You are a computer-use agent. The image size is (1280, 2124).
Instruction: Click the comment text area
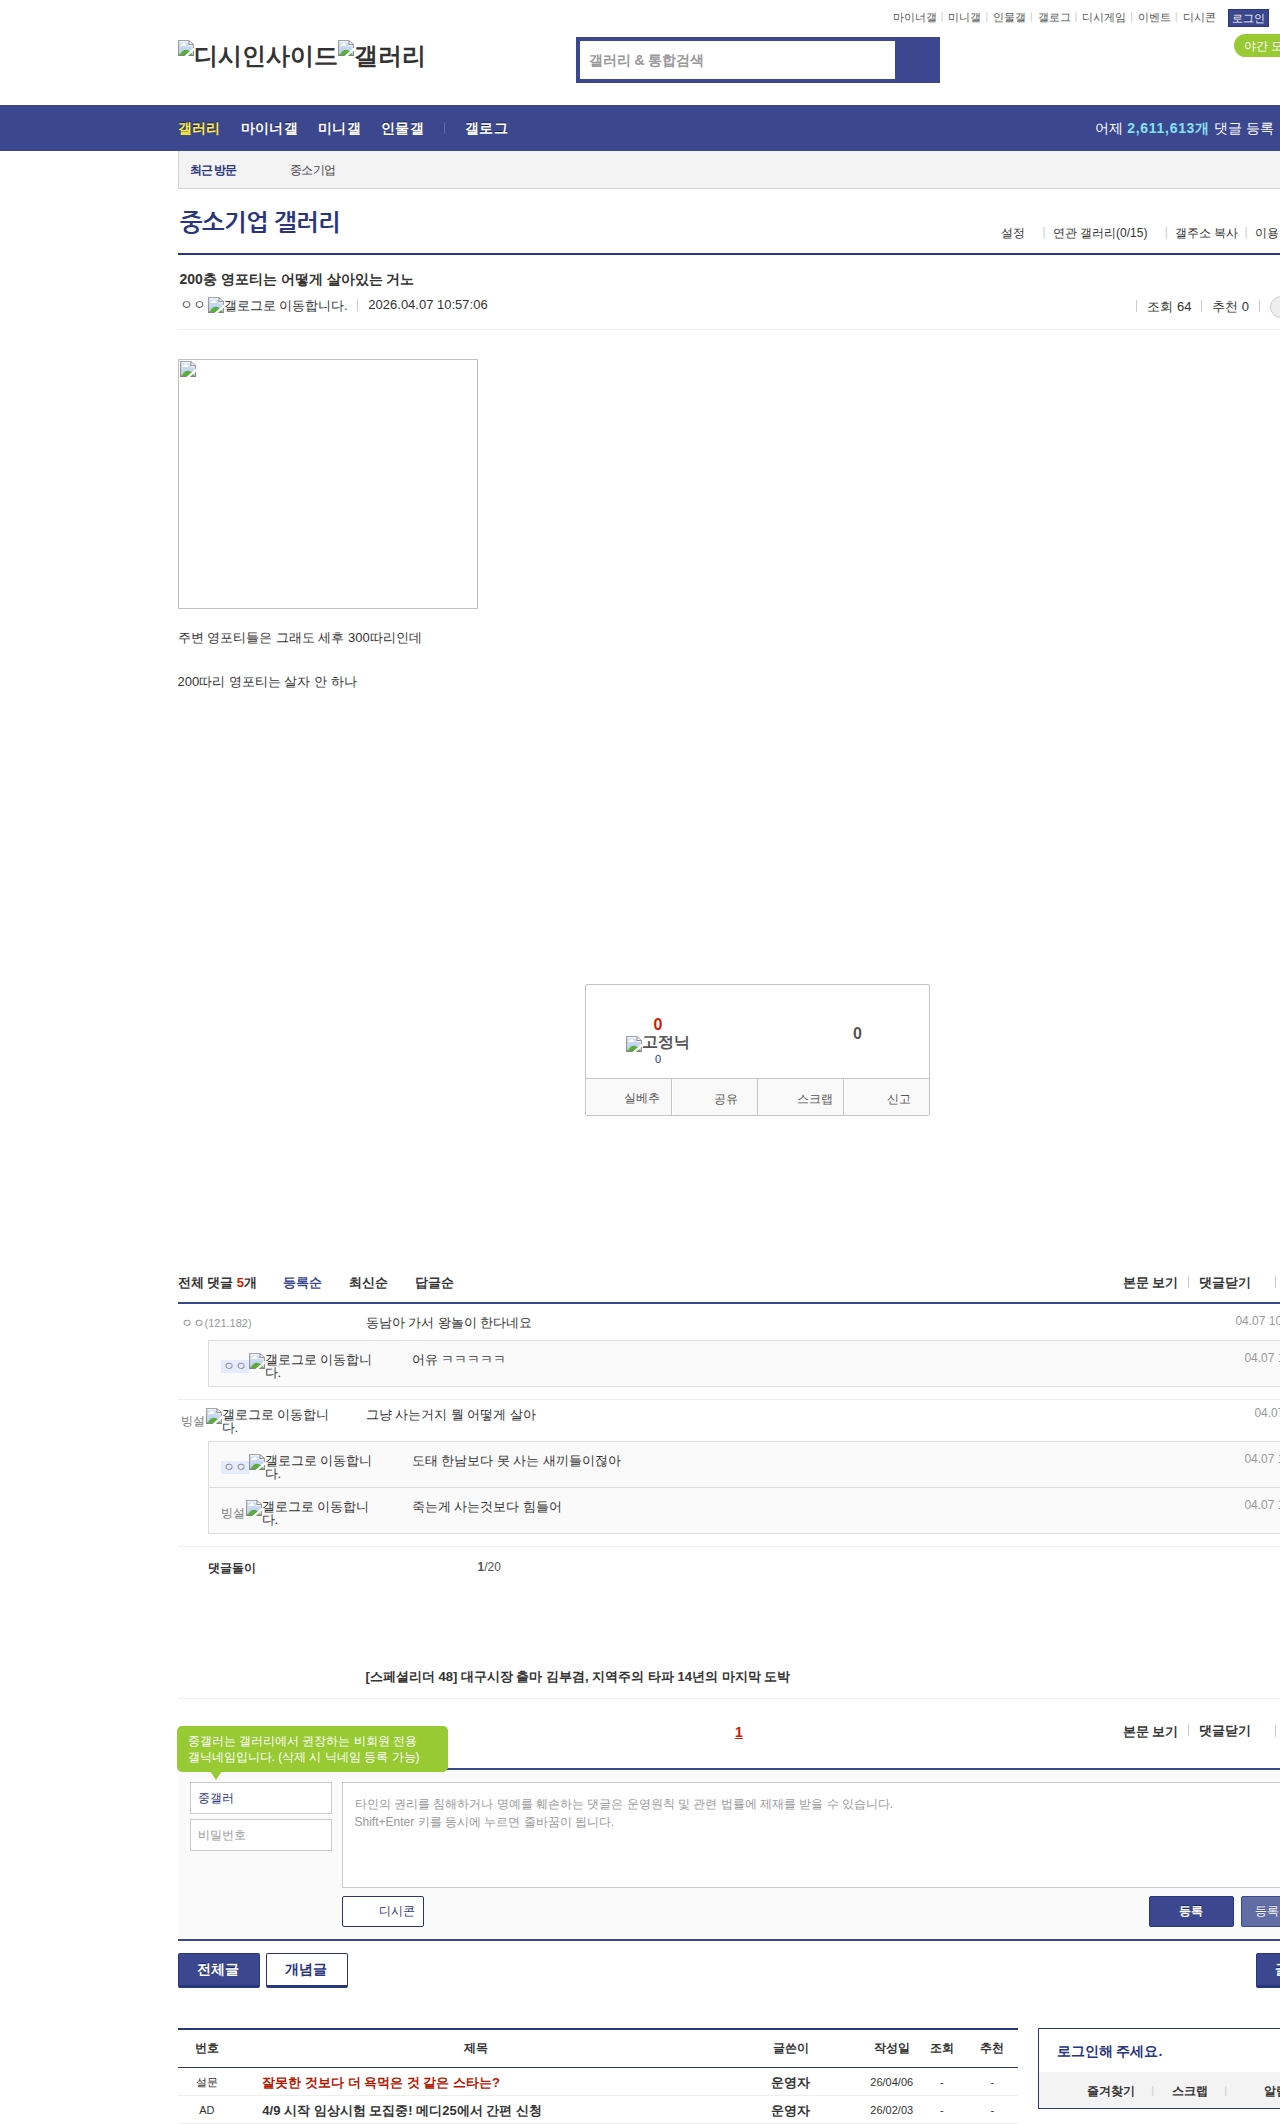811,1835
